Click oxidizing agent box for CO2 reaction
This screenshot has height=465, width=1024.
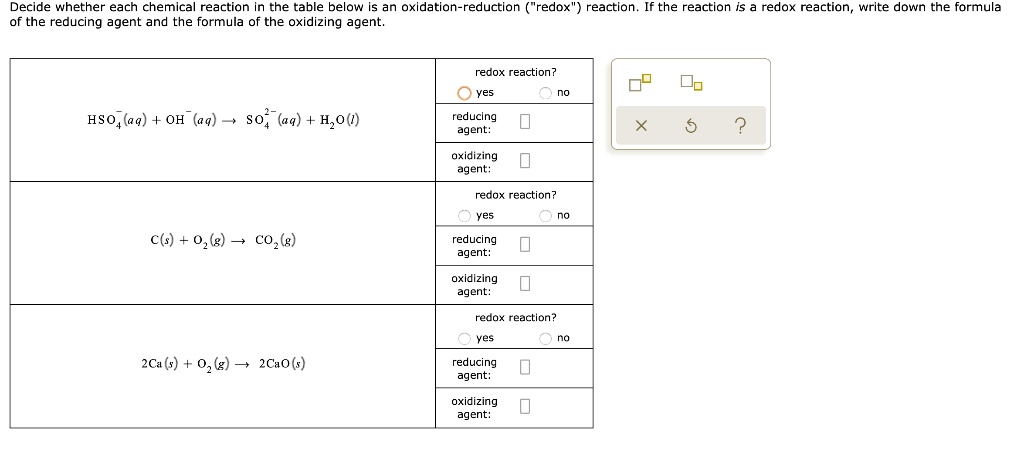pos(525,285)
